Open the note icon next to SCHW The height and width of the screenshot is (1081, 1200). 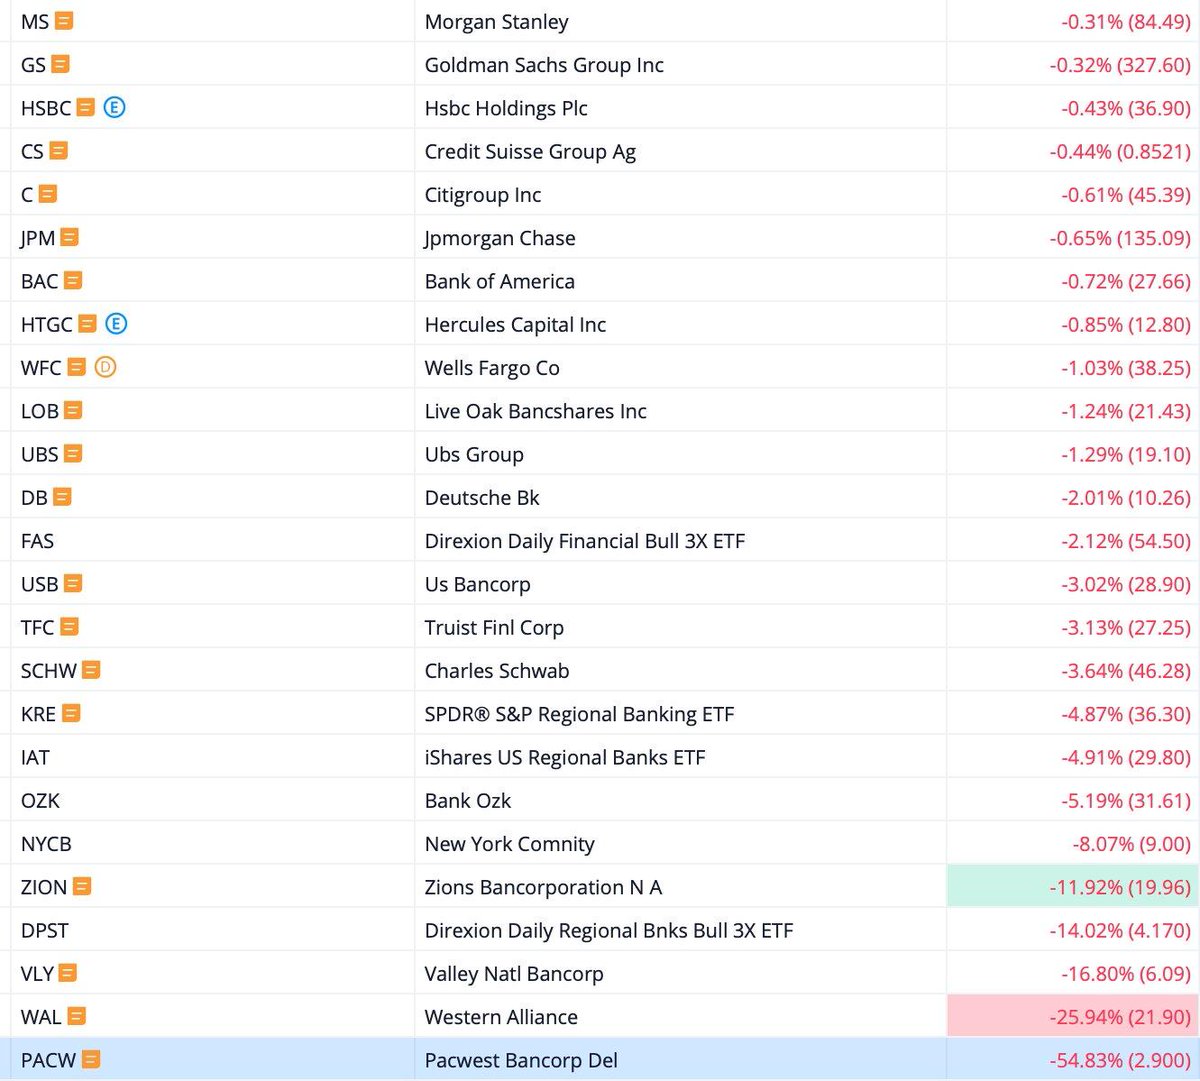pyautogui.click(x=90, y=669)
